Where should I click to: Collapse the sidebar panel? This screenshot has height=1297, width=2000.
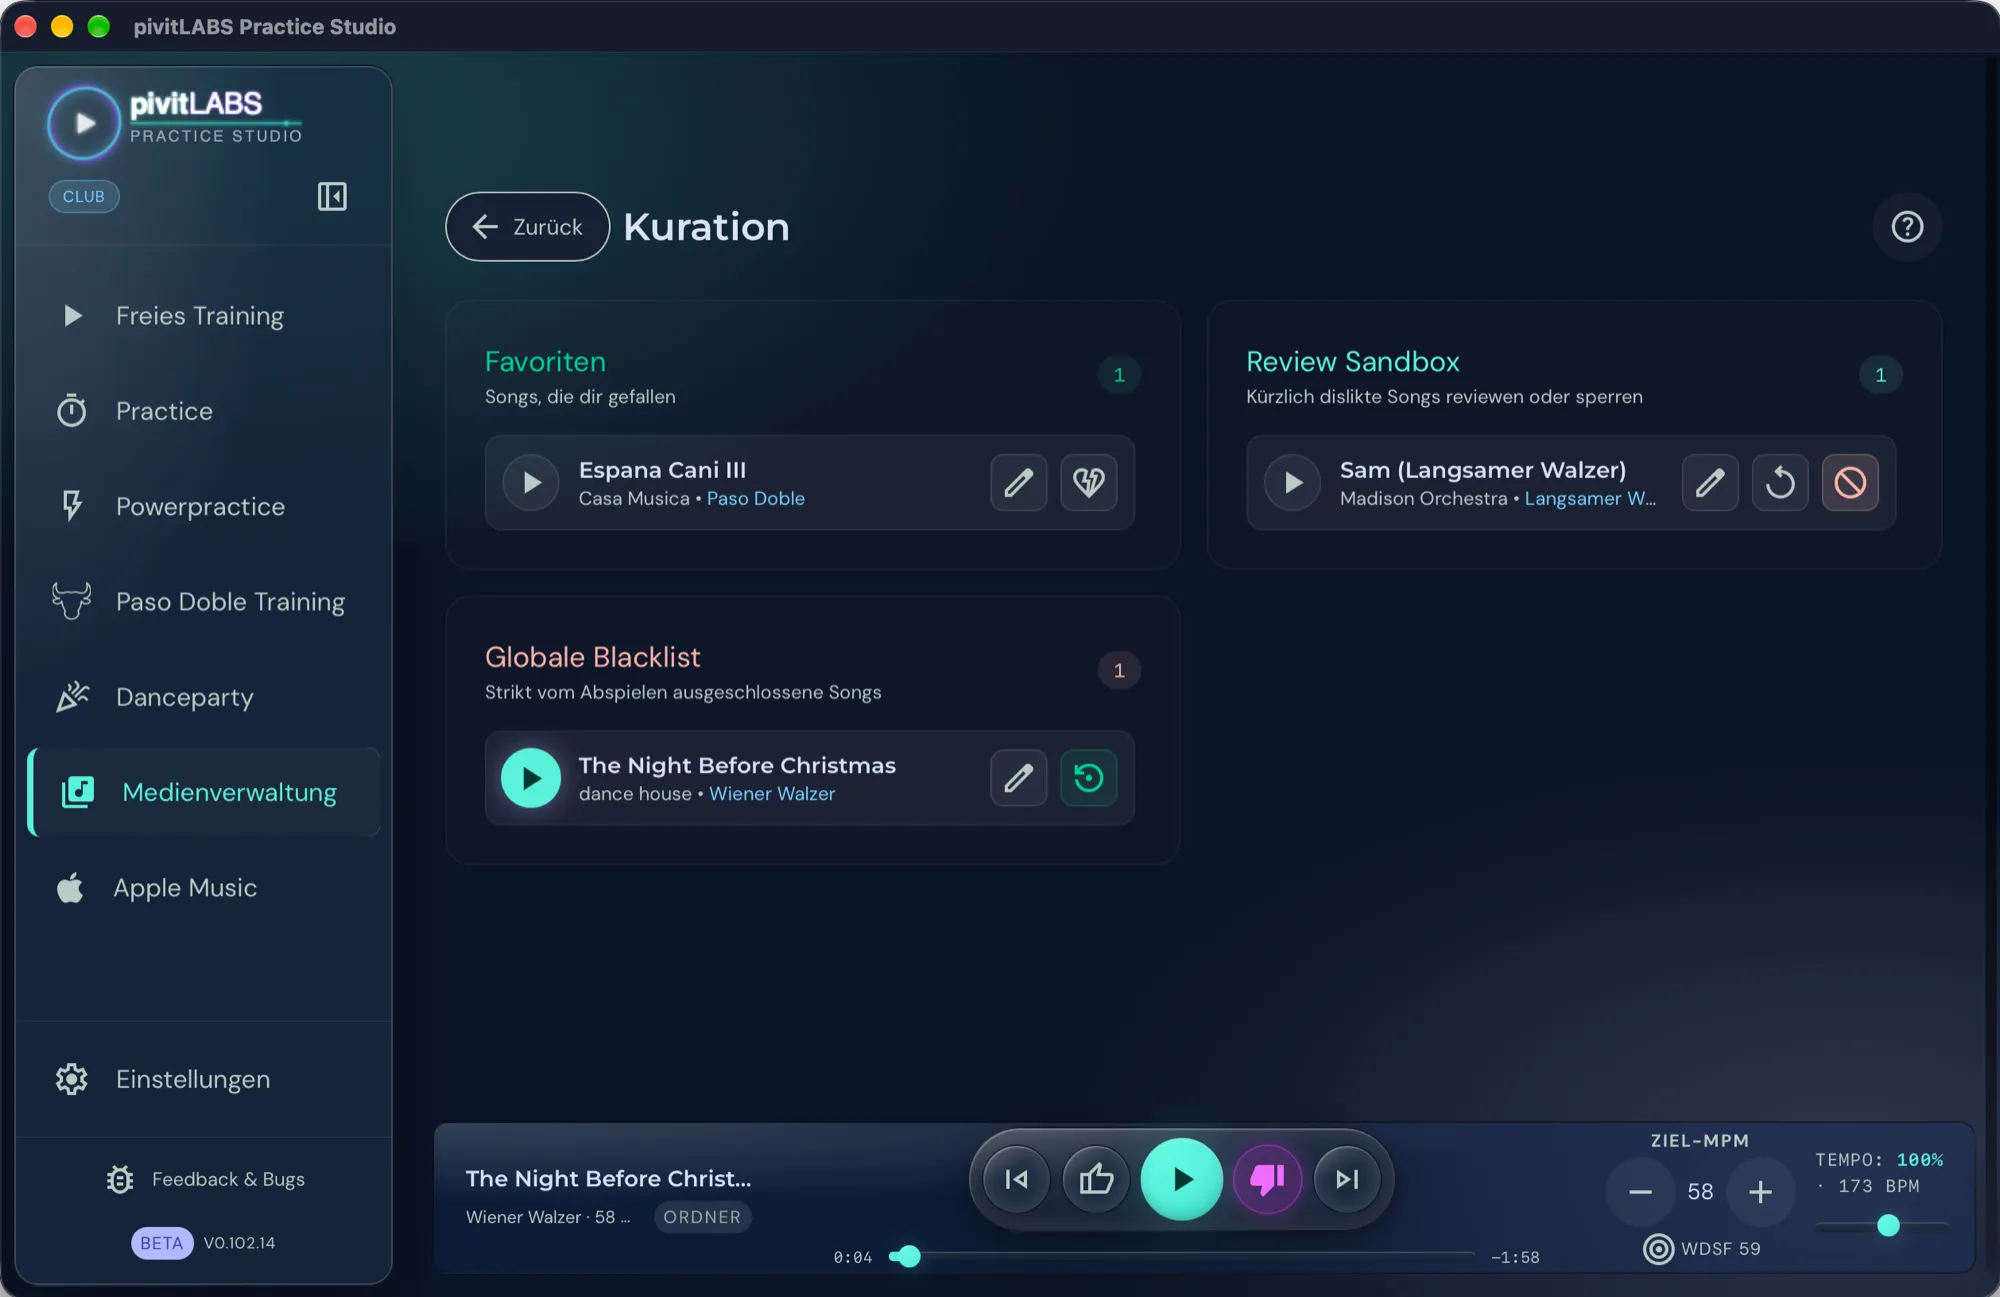pyautogui.click(x=332, y=196)
